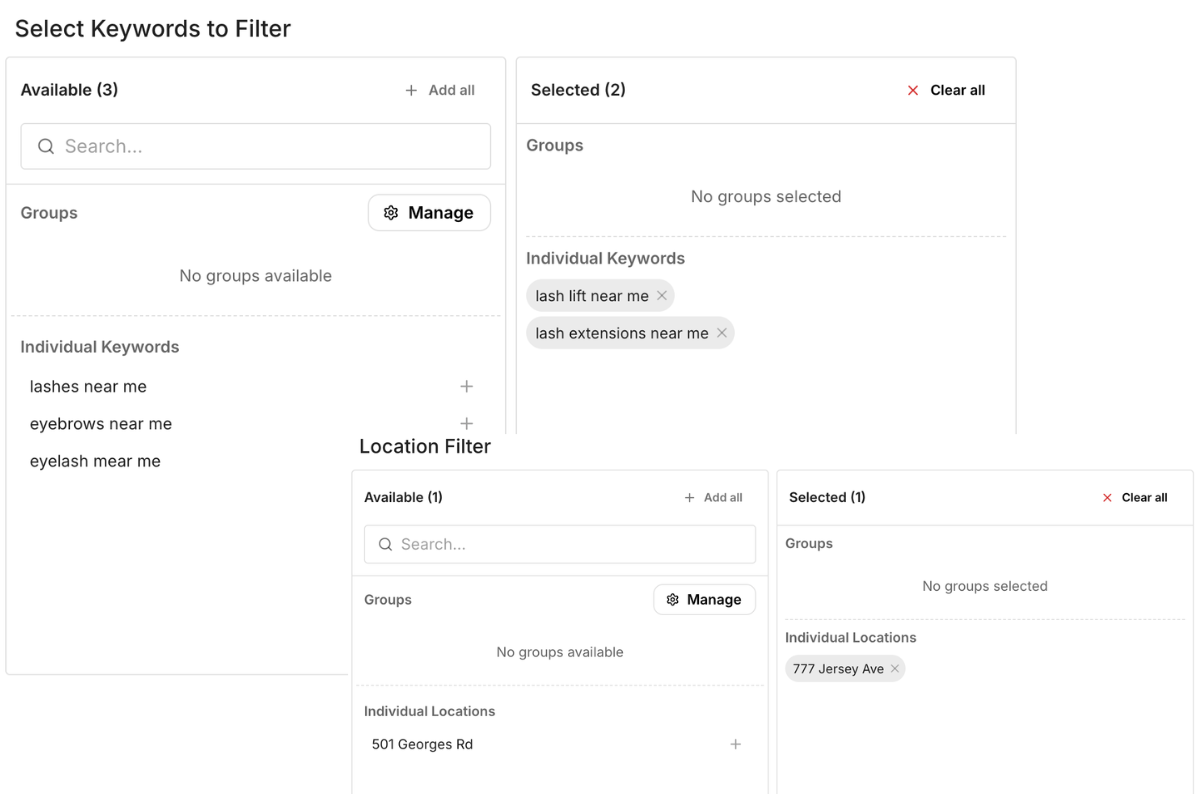Click the keyword search magnifier icon

(x=46, y=147)
